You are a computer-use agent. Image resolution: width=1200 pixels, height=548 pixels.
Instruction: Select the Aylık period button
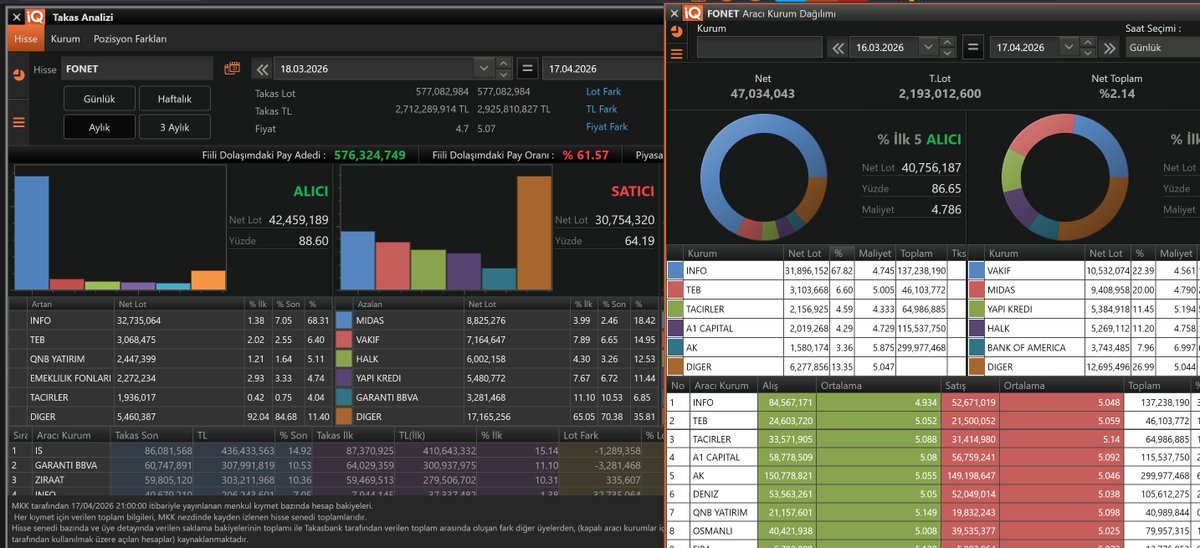click(100, 127)
